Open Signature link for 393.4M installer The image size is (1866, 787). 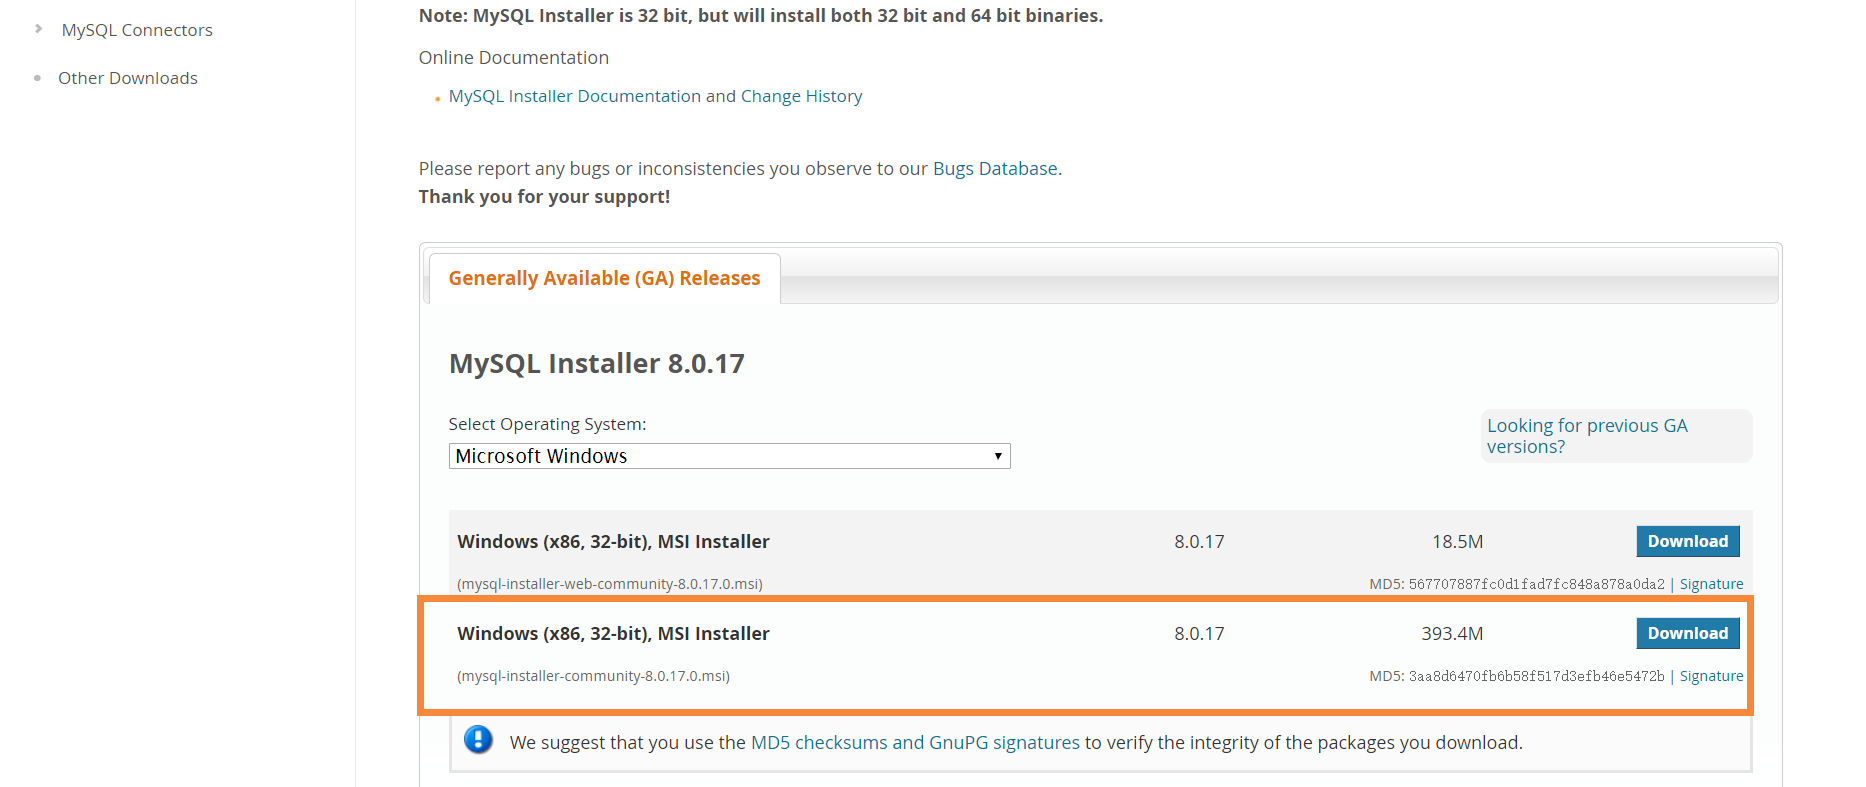1711,676
